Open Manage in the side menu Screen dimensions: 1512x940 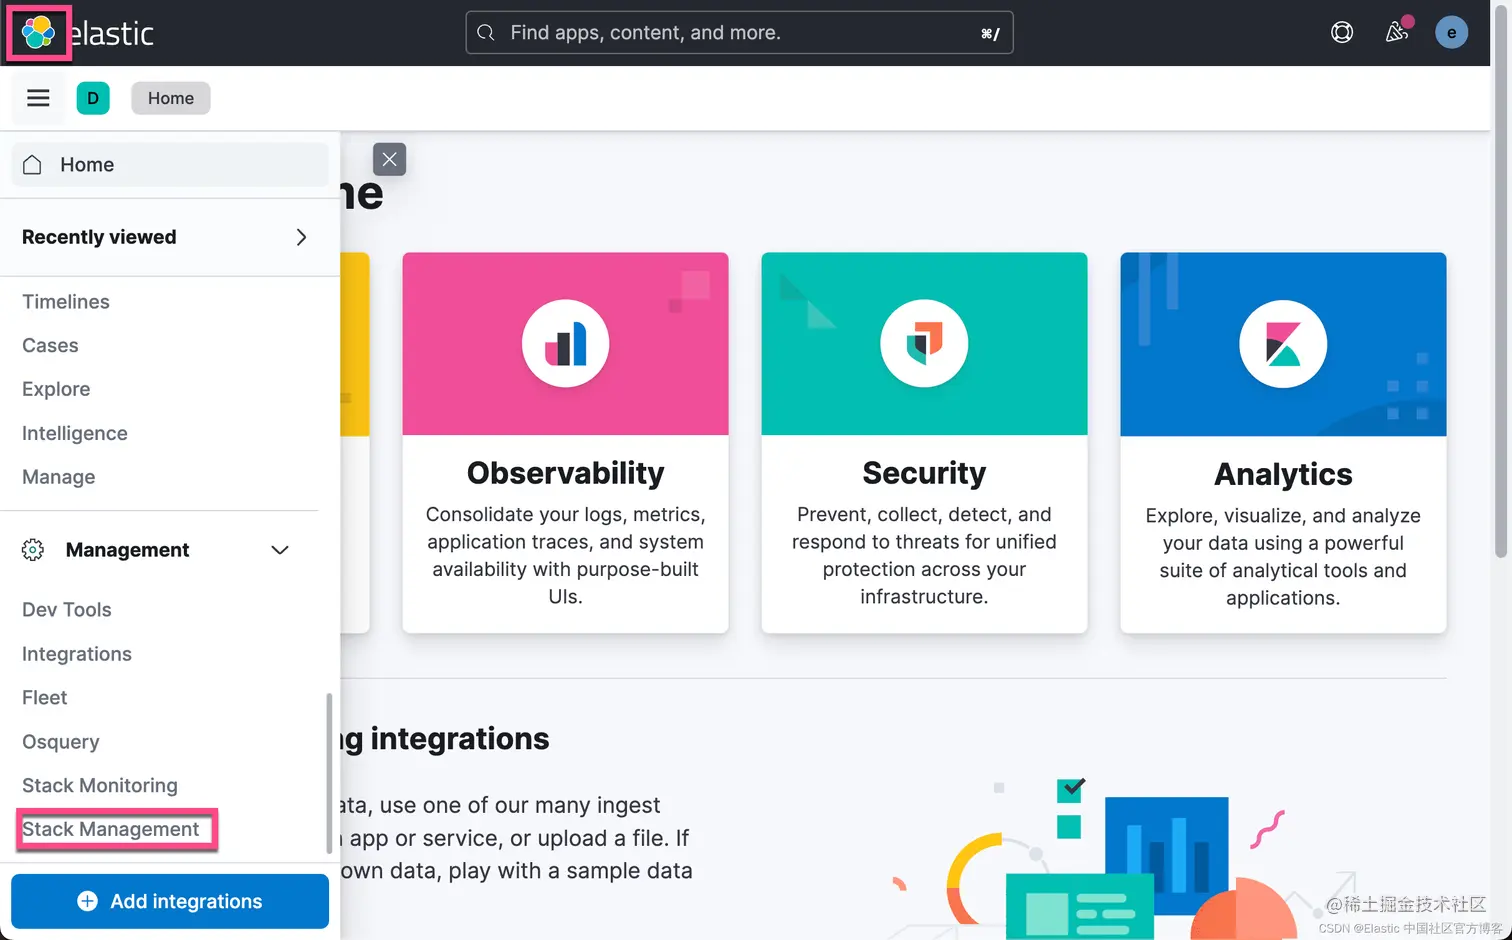59,478
